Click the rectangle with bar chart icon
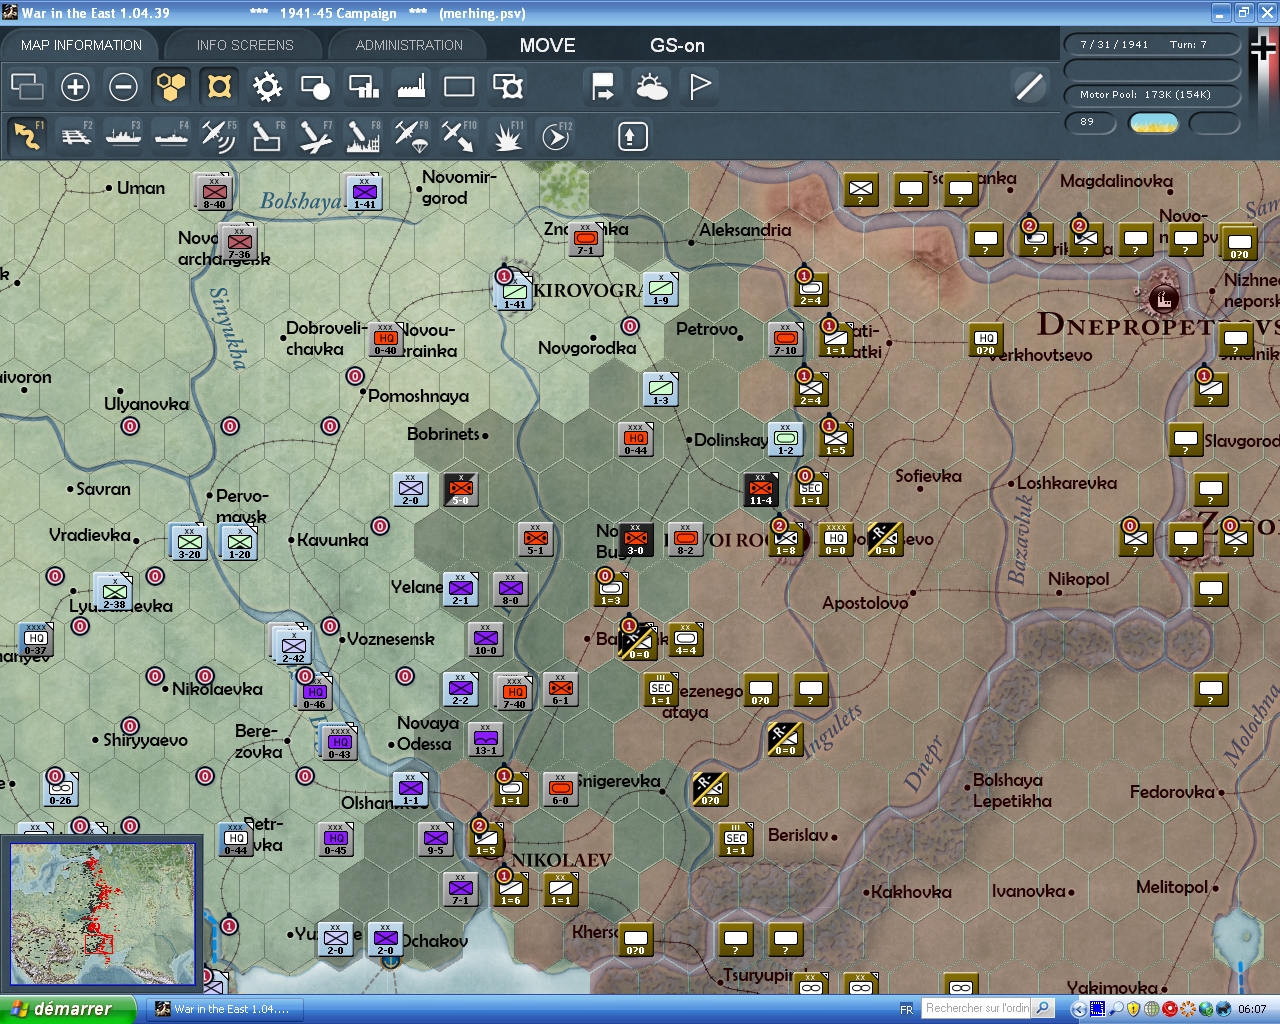 363,87
